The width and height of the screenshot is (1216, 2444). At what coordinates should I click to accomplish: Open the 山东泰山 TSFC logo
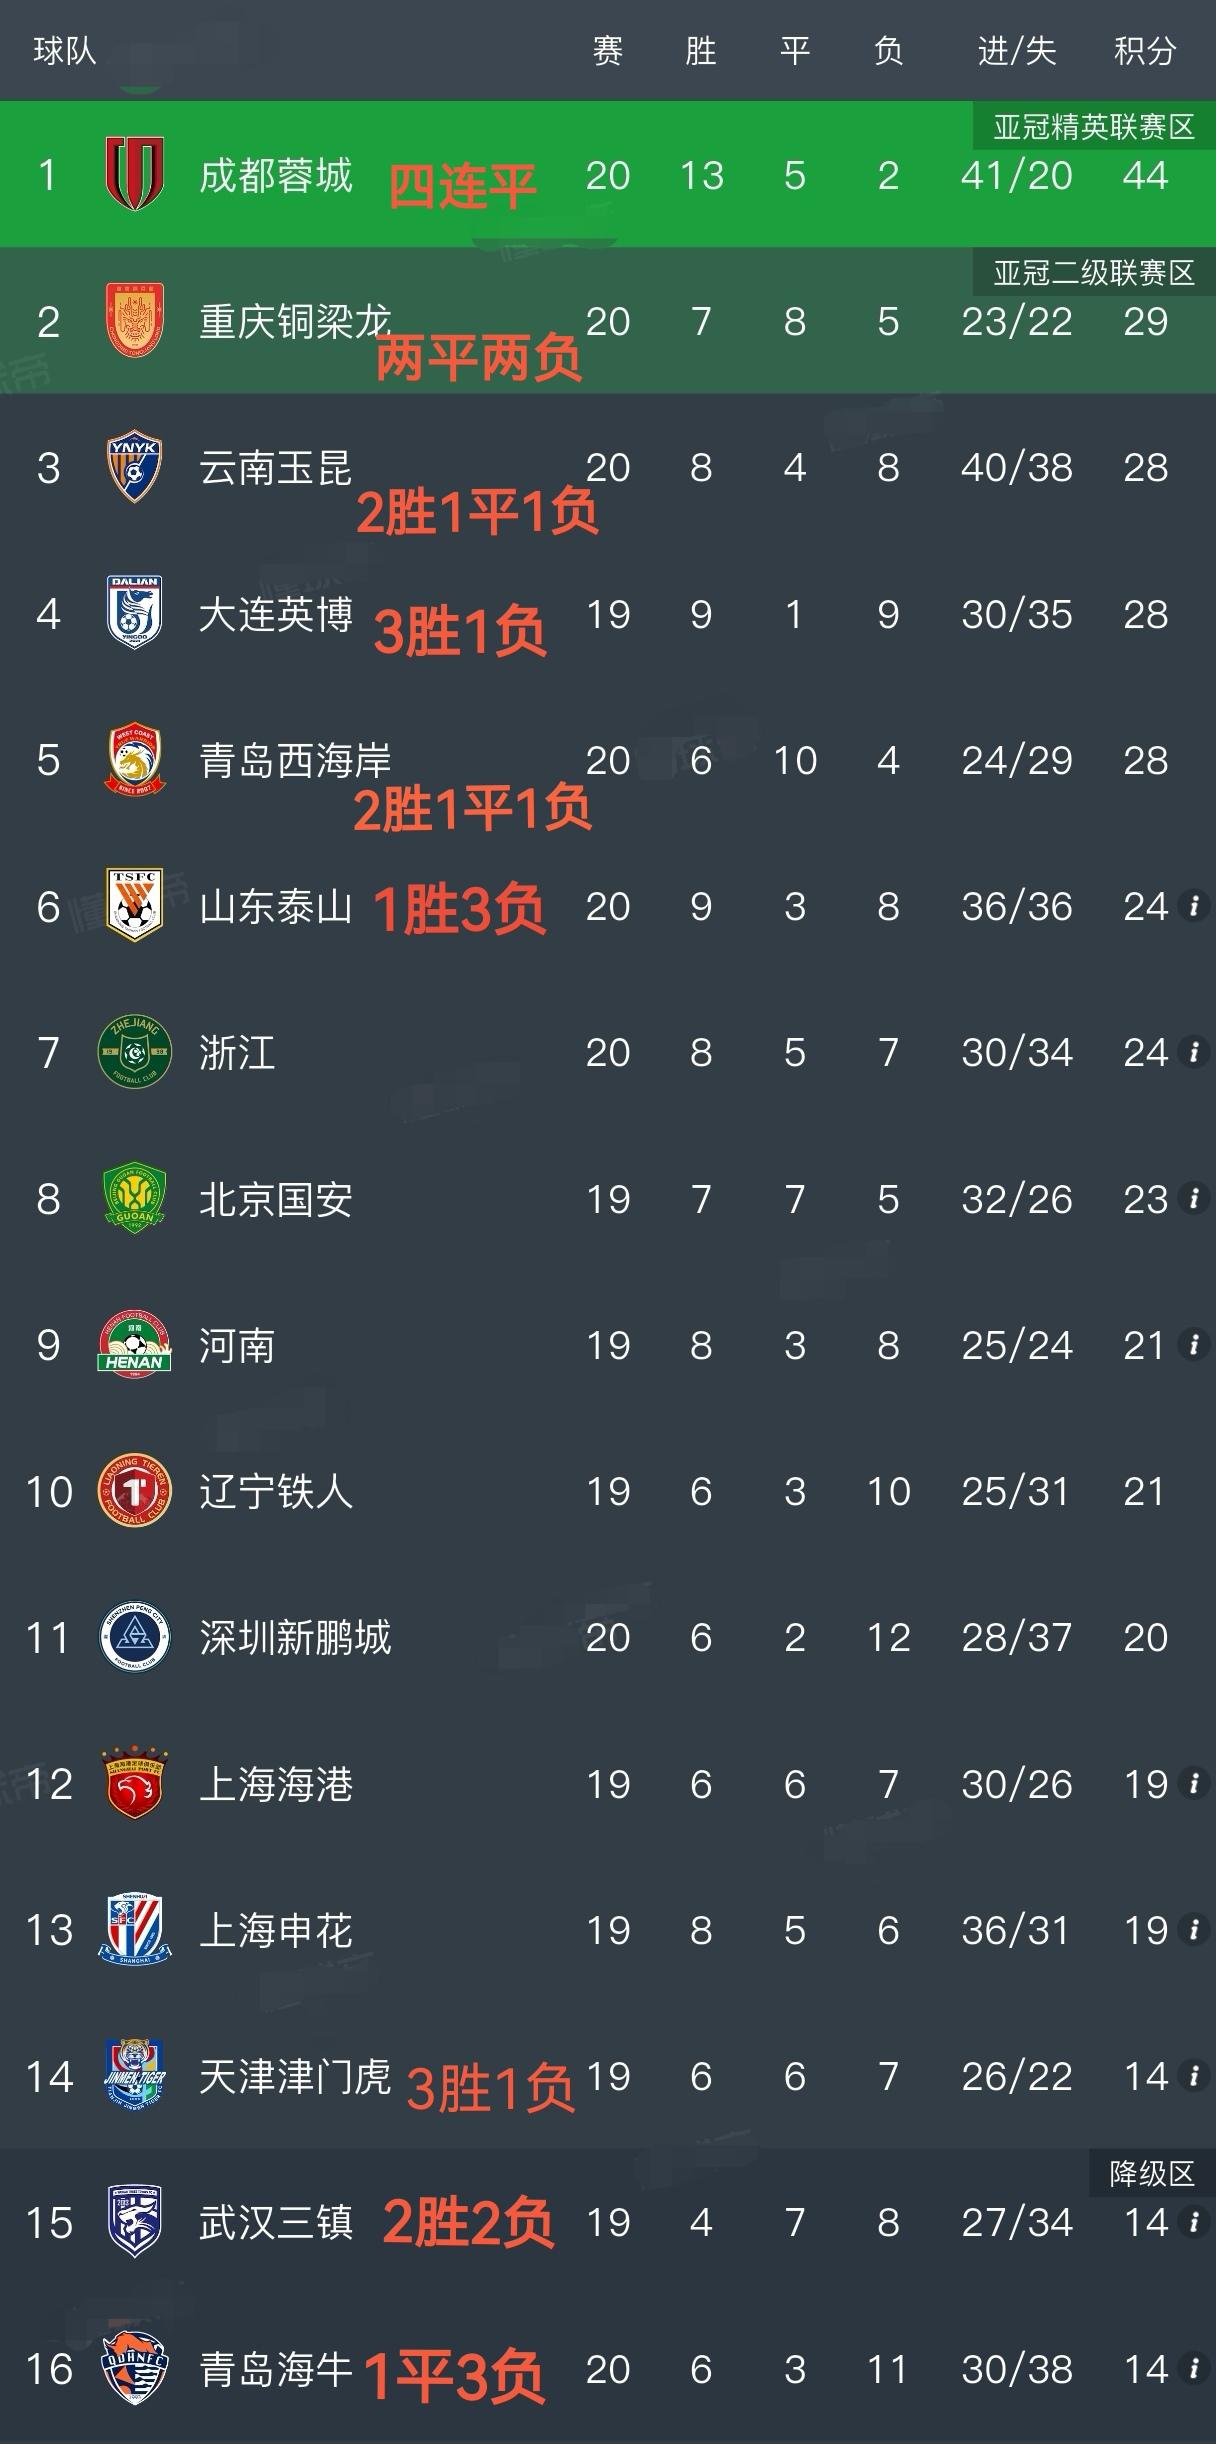point(134,906)
